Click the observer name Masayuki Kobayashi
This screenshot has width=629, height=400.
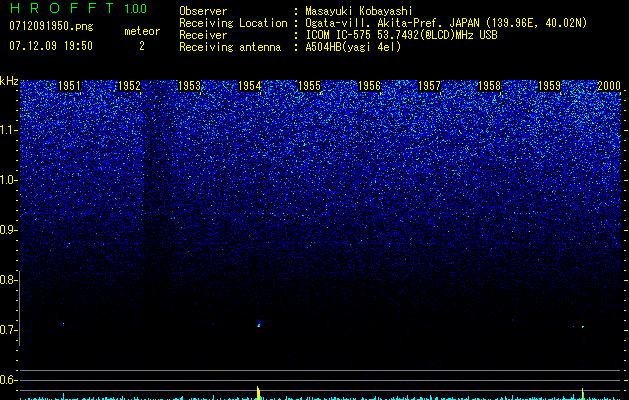tap(359, 12)
